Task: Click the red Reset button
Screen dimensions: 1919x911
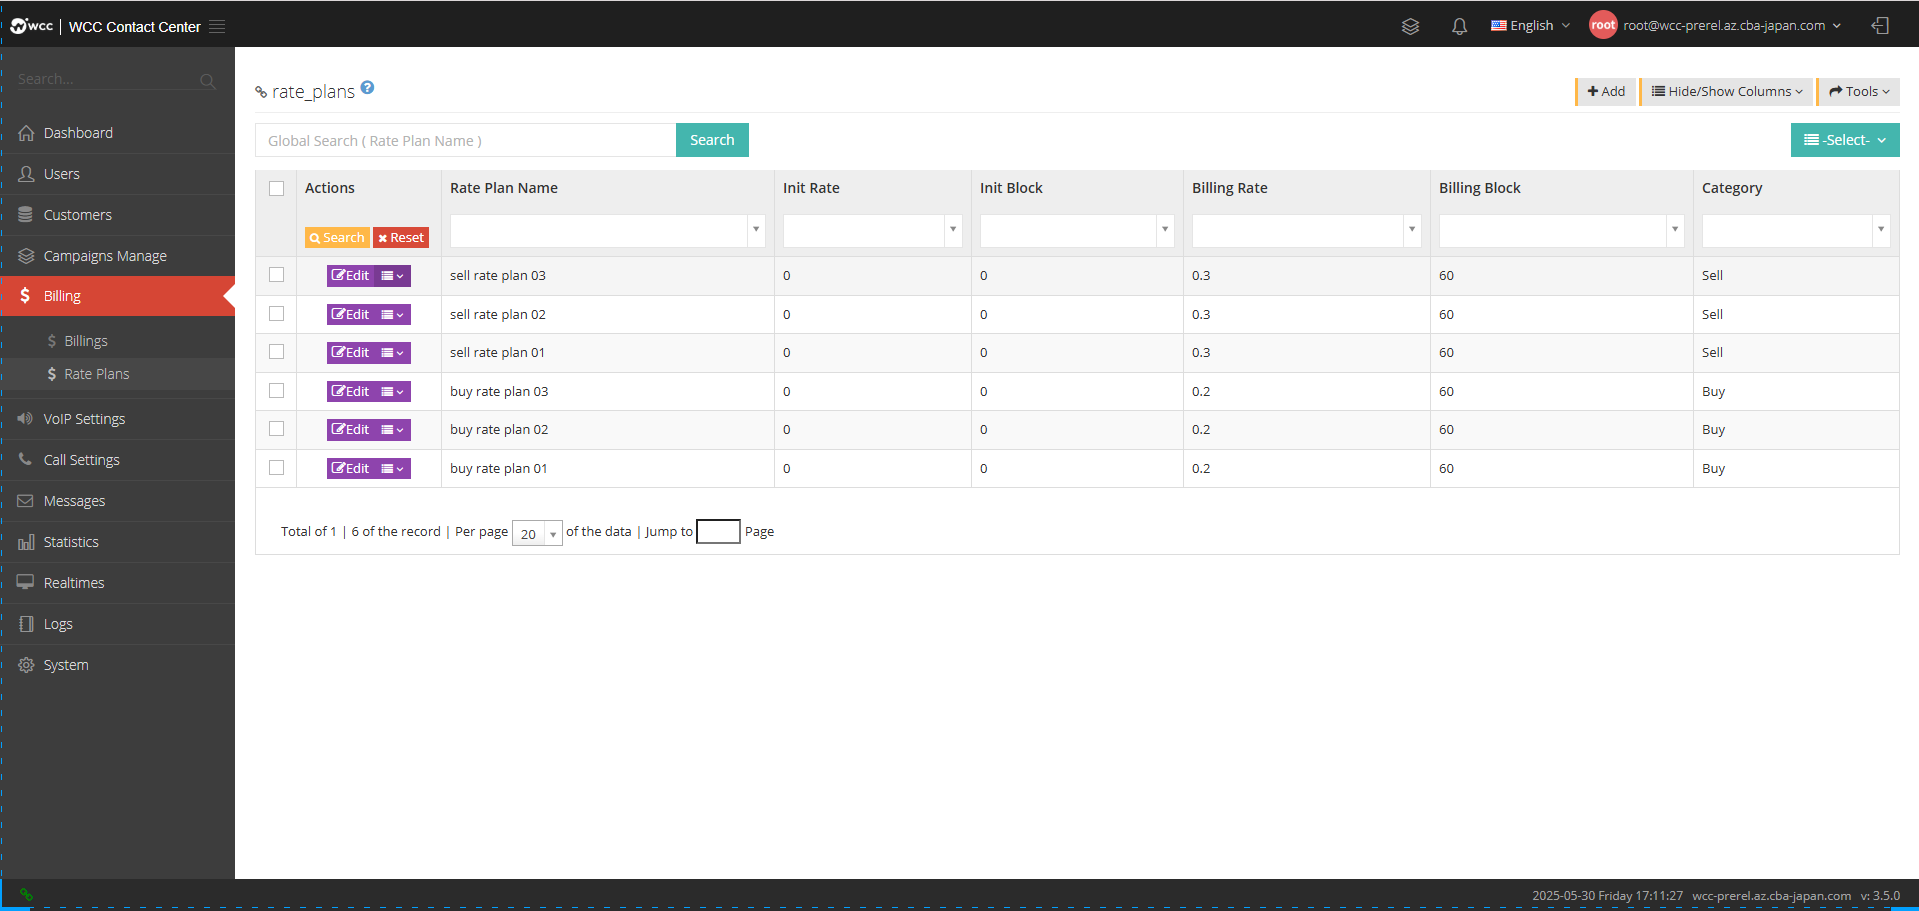Action: (x=401, y=238)
